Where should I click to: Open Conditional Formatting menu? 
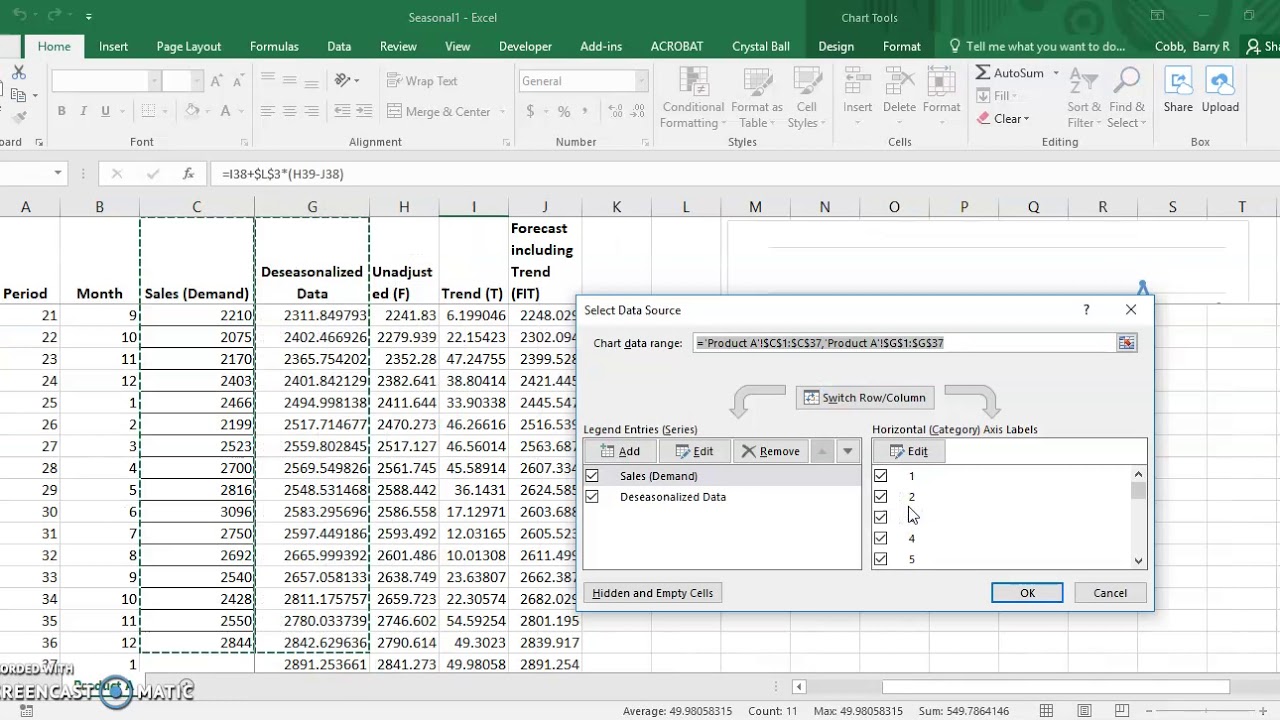pyautogui.click(x=693, y=98)
